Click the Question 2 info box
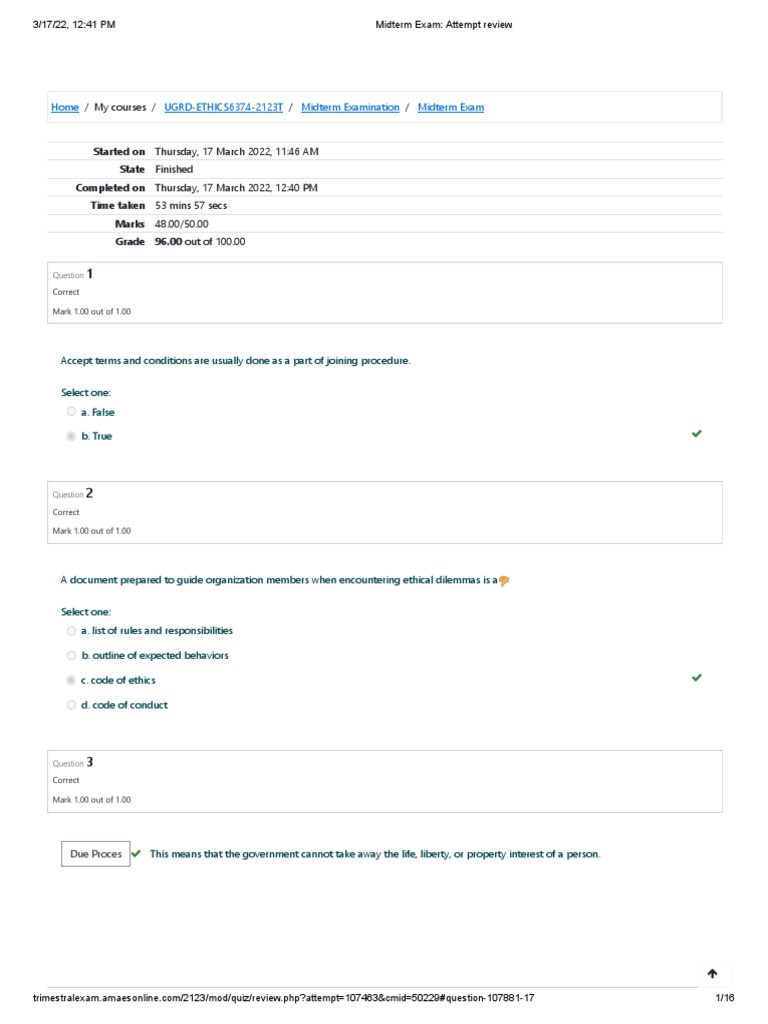This screenshot has width=768, height=1024. pos(384,512)
